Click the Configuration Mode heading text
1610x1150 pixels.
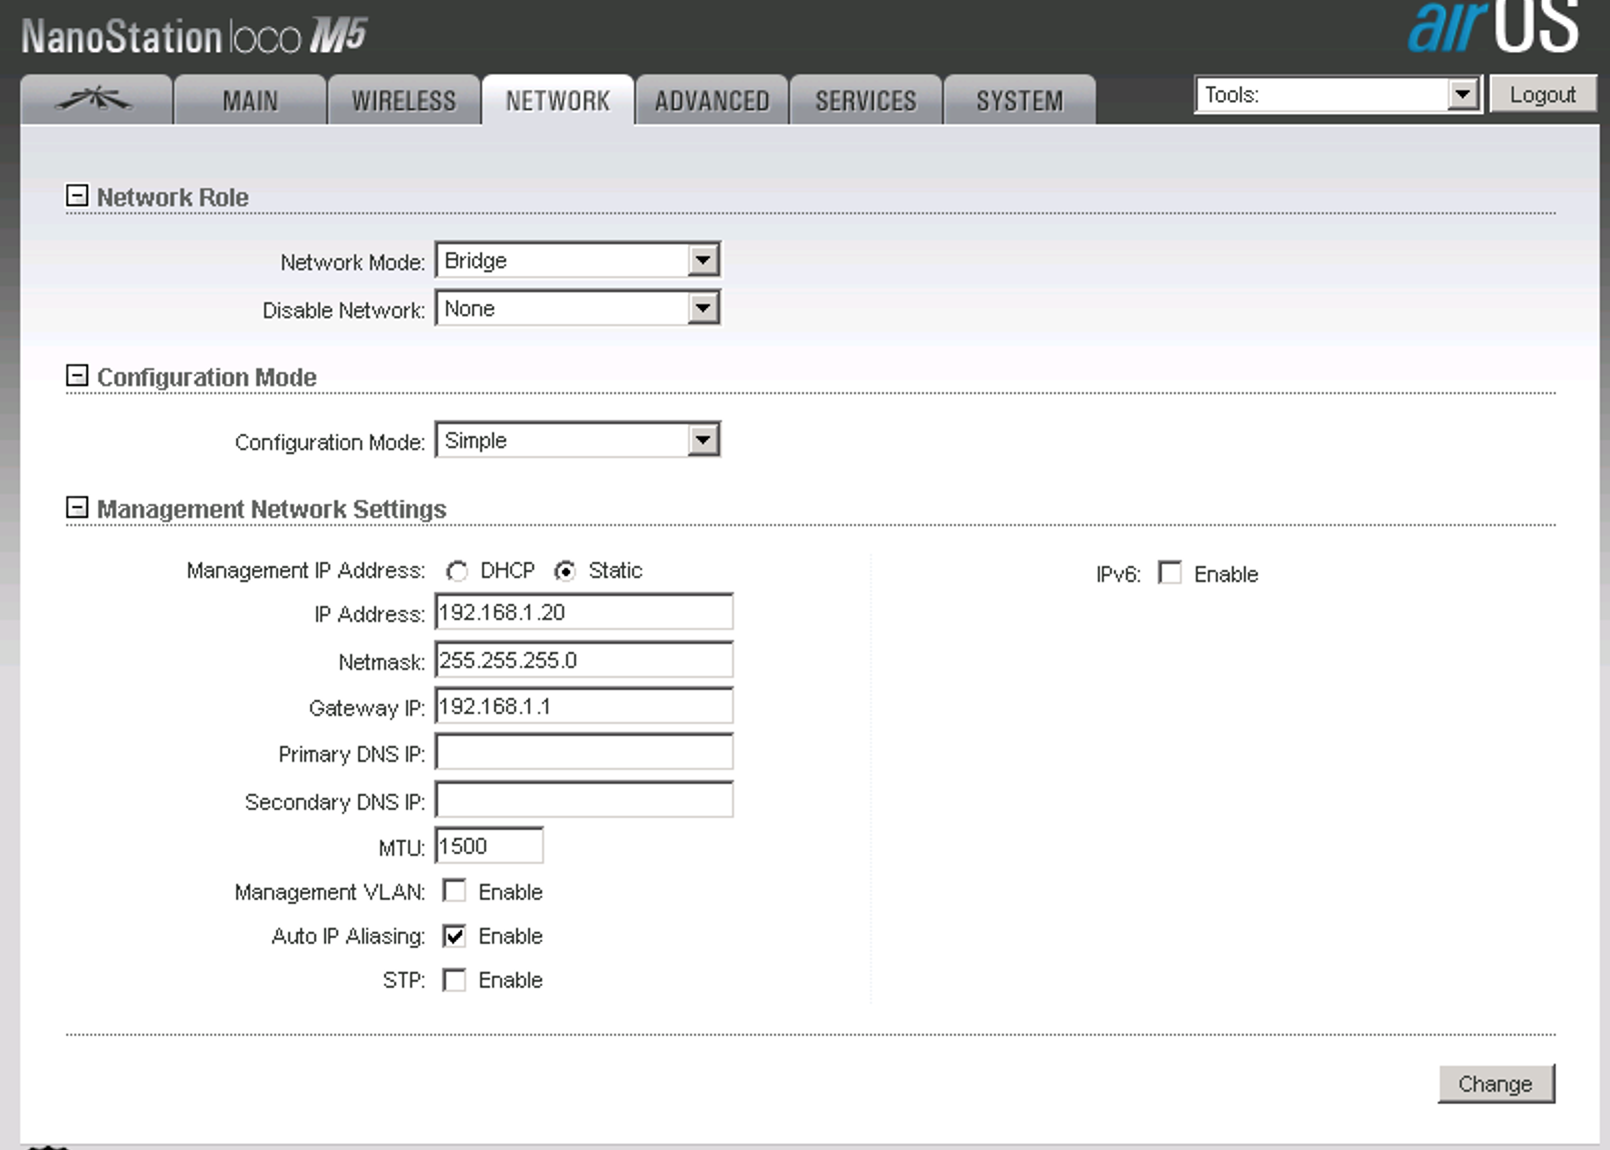pos(207,377)
